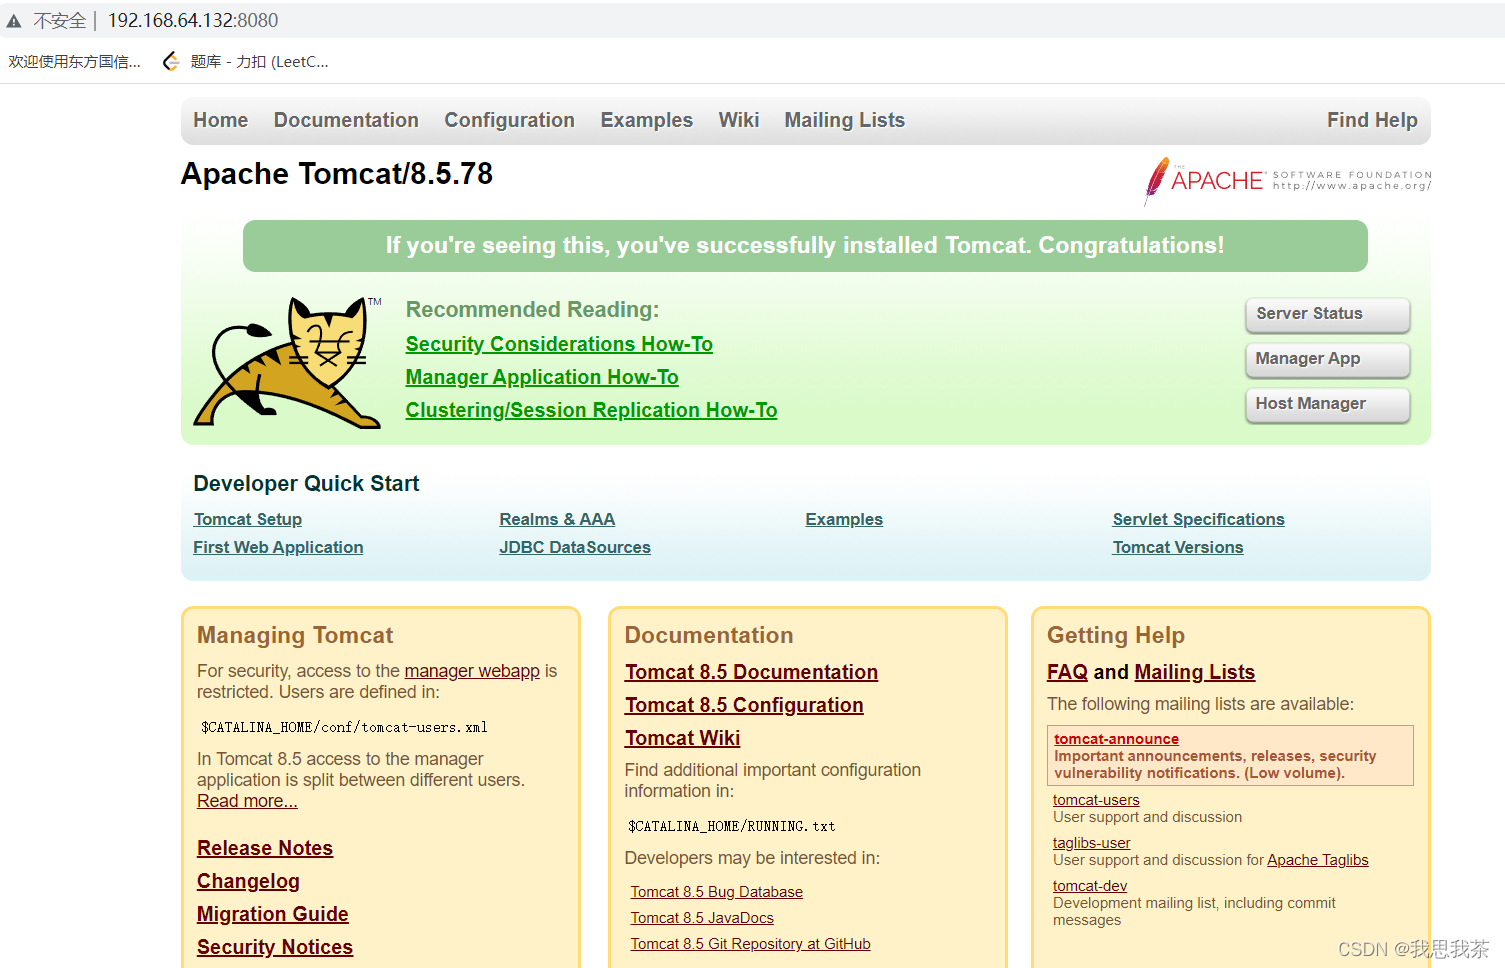Open the JDBC DataSources link
This screenshot has height=968, width=1505.
click(x=575, y=547)
